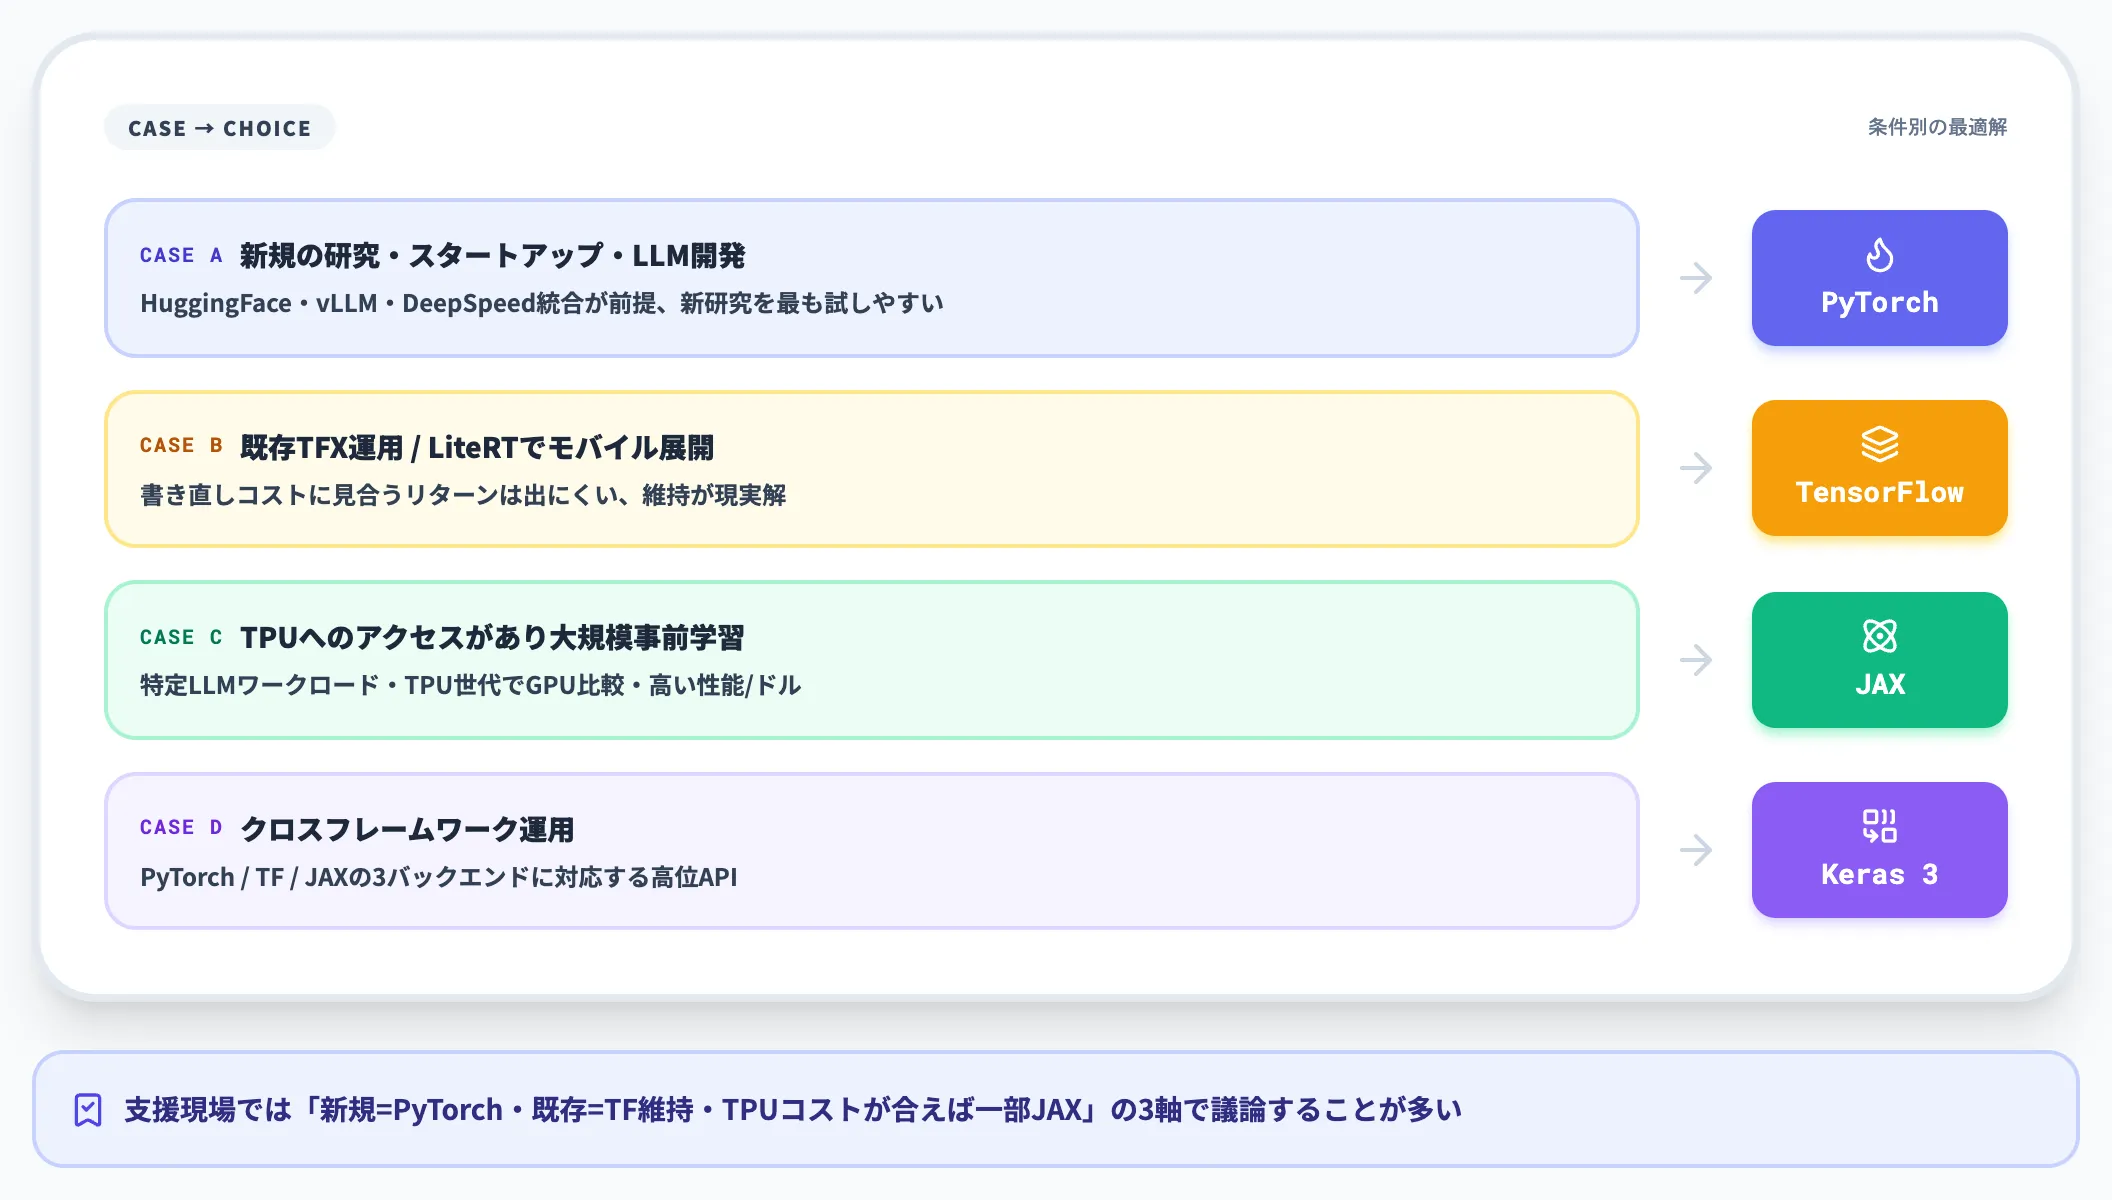Click the bookmark check icon in footer note

click(88, 1109)
